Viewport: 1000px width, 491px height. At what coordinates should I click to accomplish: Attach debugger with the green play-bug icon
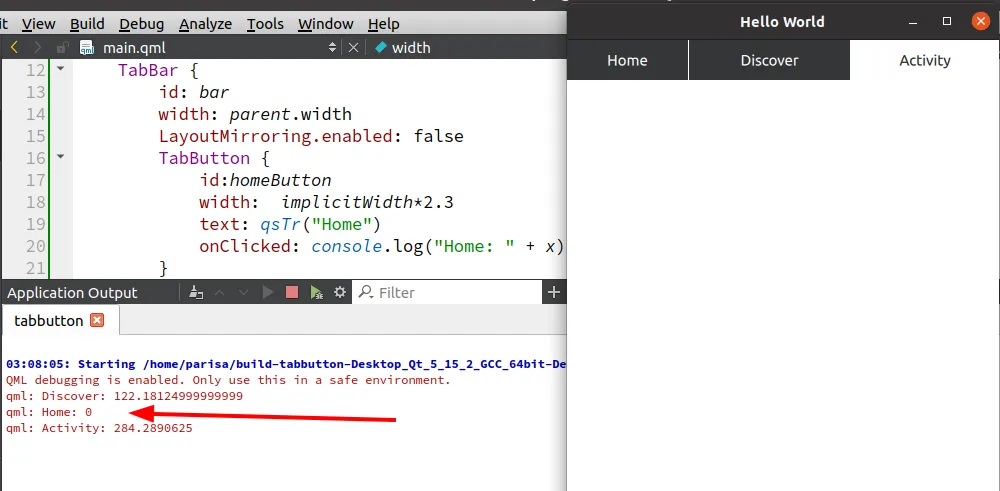coord(316,293)
